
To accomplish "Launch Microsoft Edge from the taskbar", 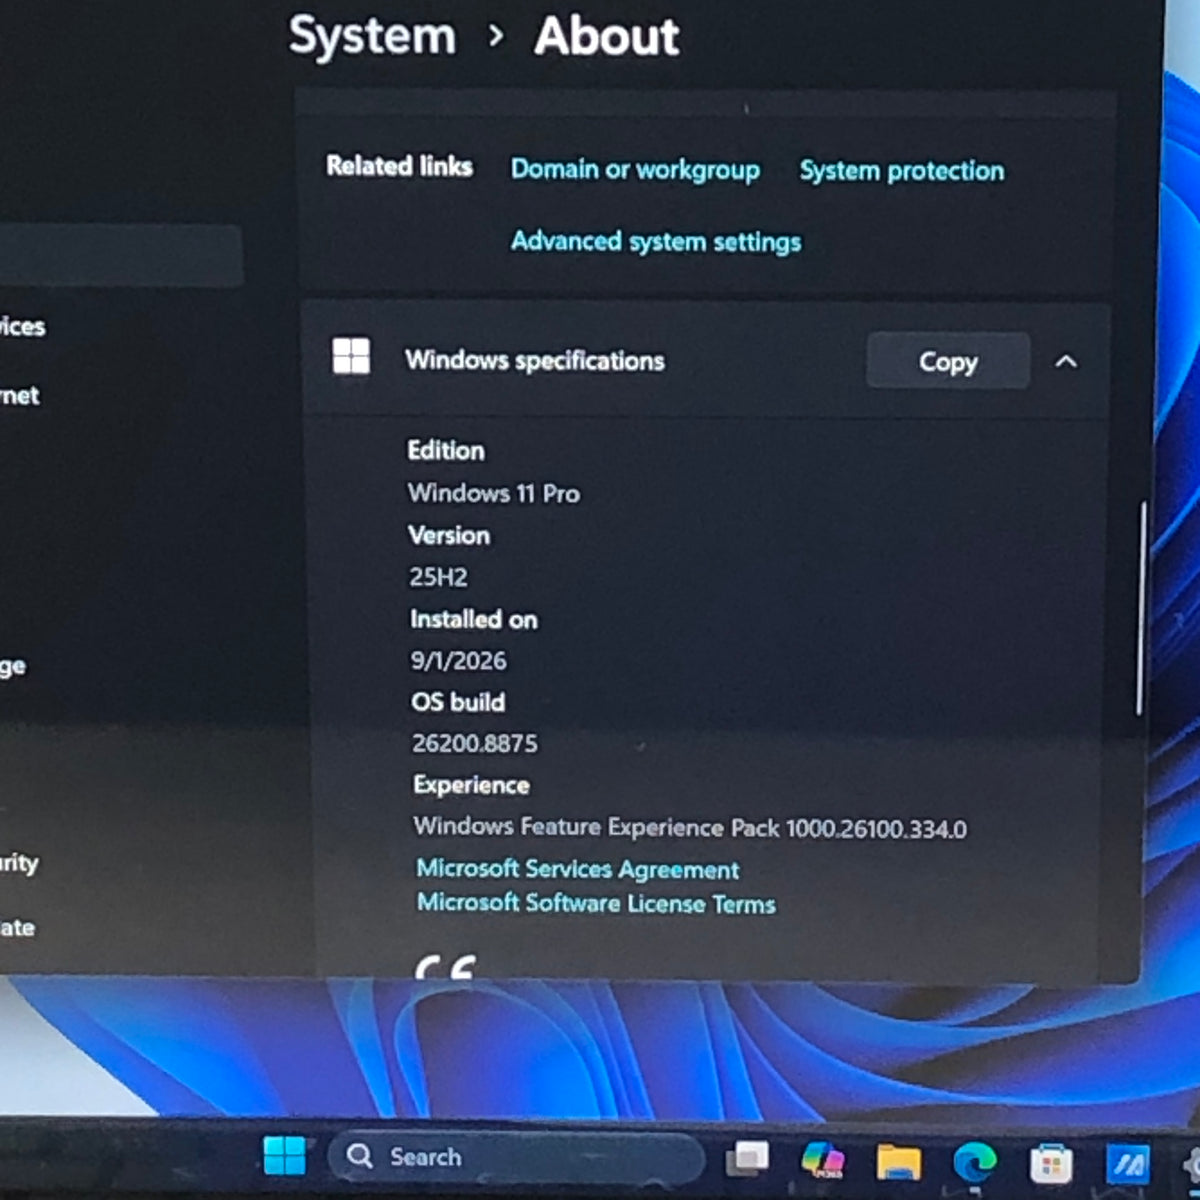I will (974, 1163).
